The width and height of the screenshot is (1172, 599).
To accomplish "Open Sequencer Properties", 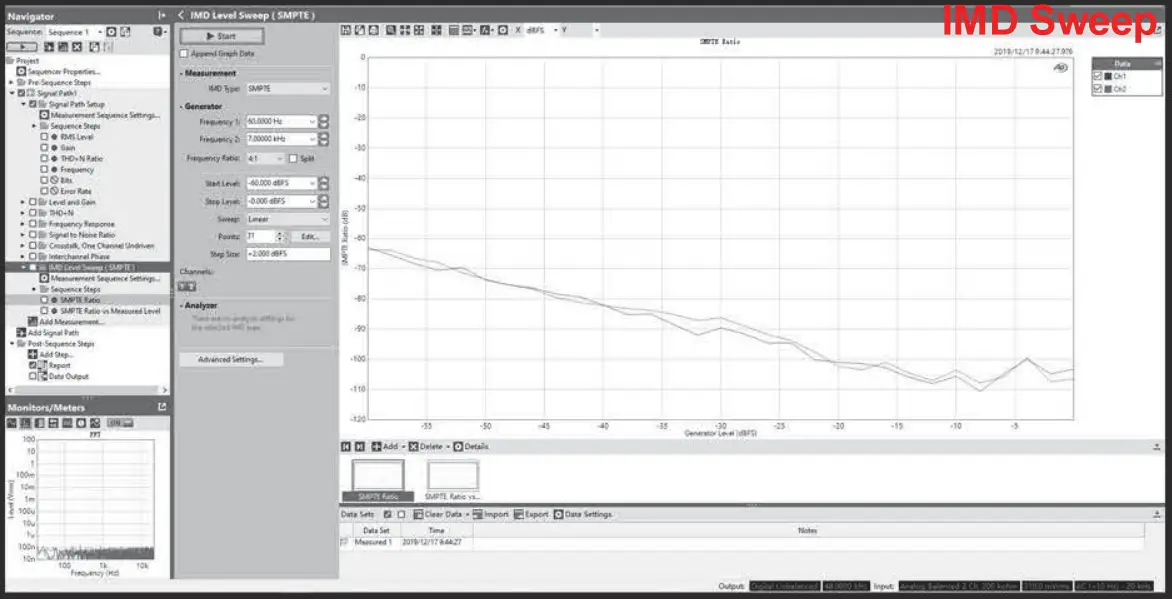I will click(64, 71).
